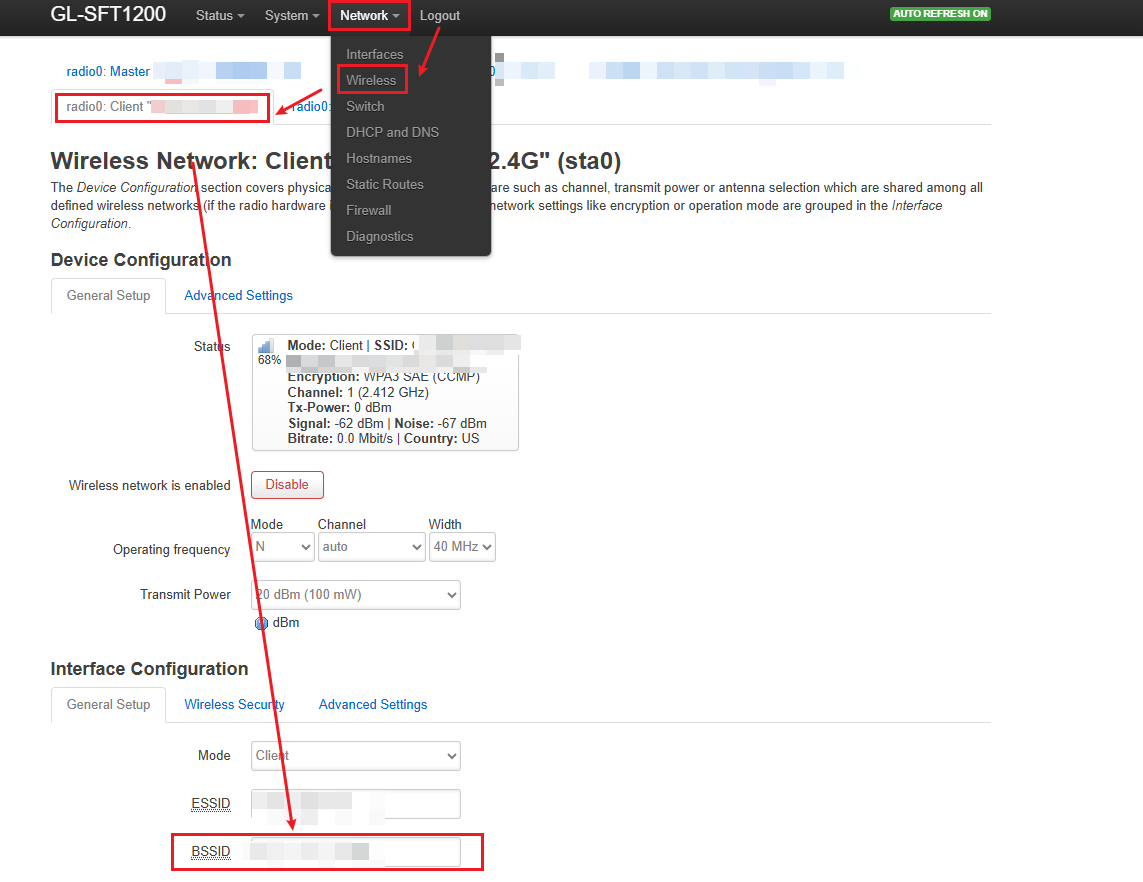Viewport: 1143px width, 882px height.
Task: Click the signal strength icon in Status
Action: coord(266,346)
